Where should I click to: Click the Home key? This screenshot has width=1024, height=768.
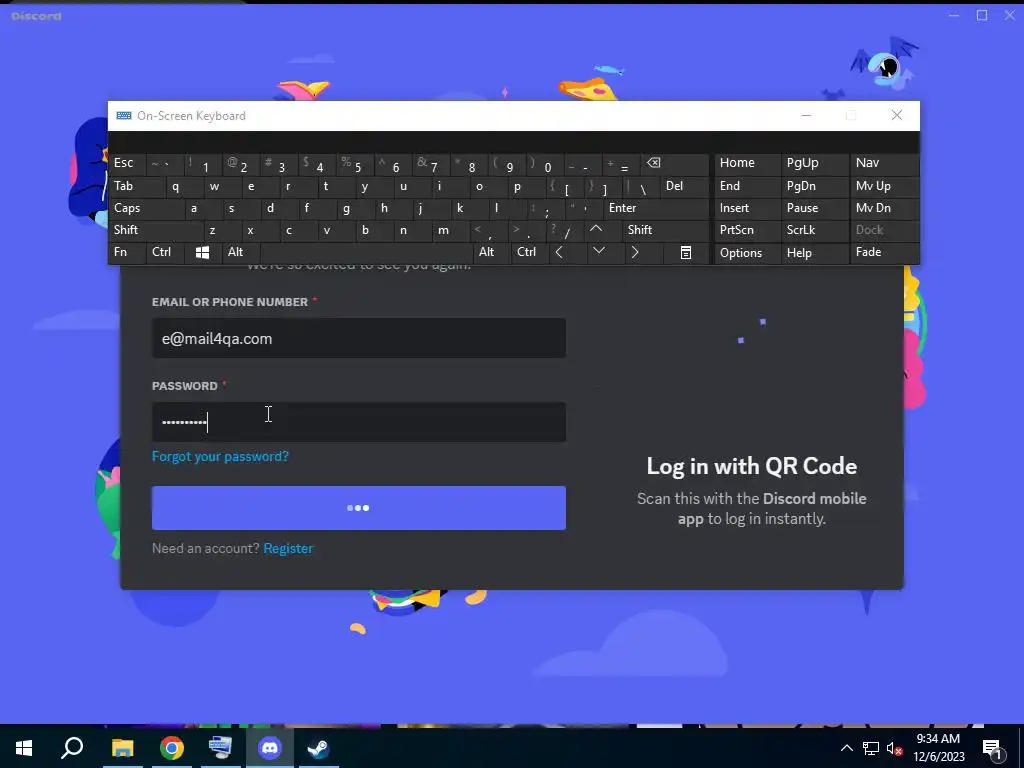tap(747, 163)
